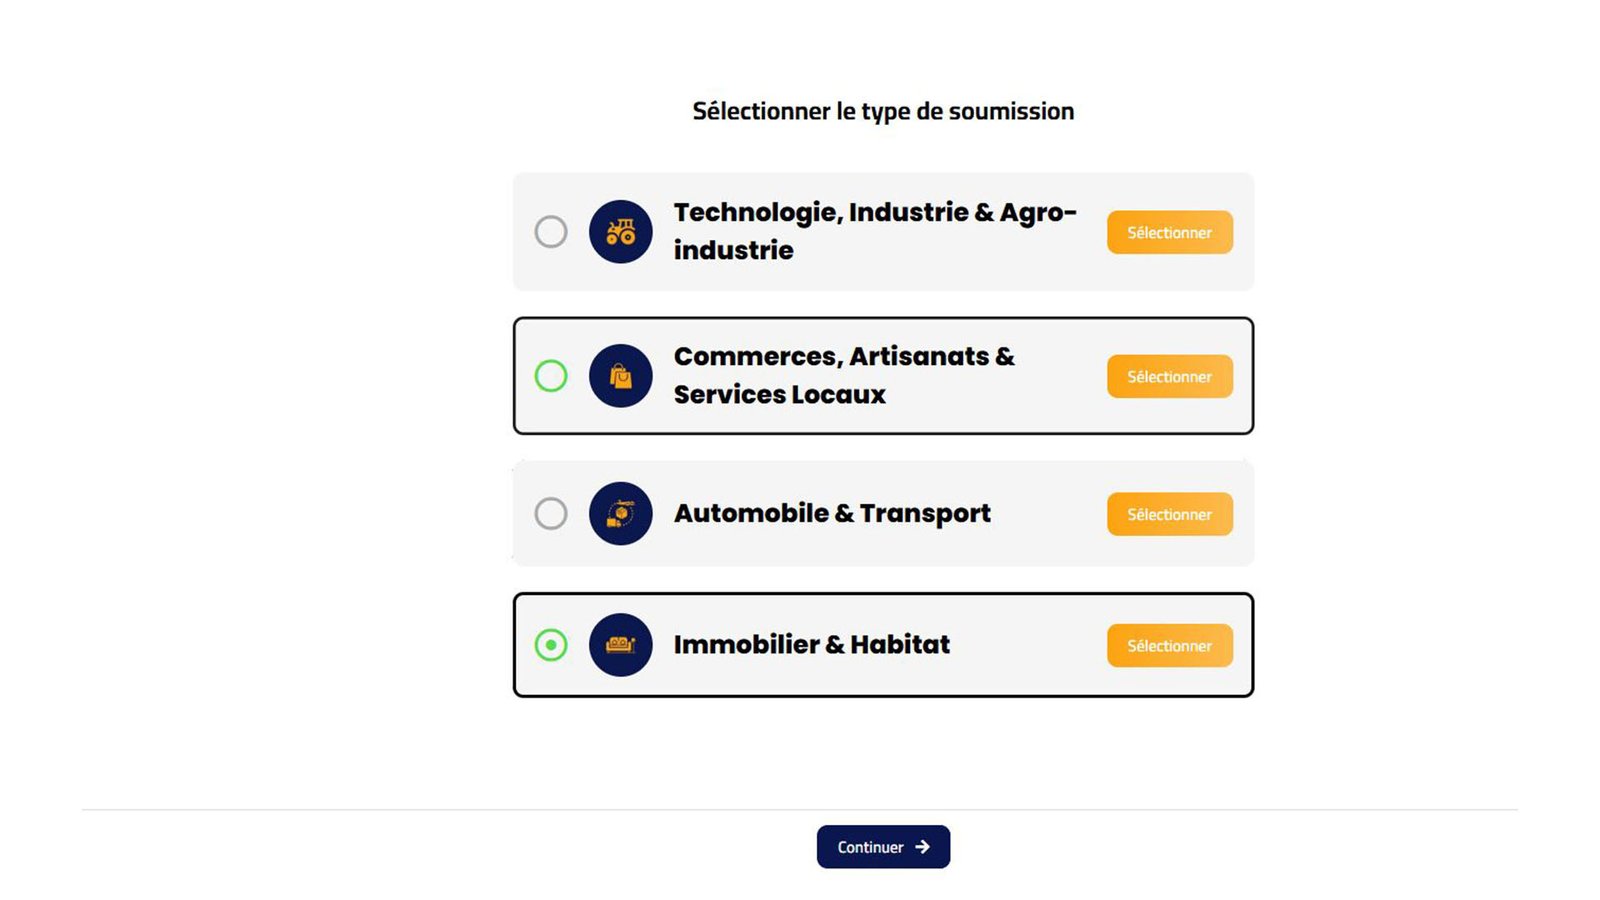
Task: Click Sélectionner for Immobilier & Habitat
Action: pyautogui.click(x=1169, y=646)
